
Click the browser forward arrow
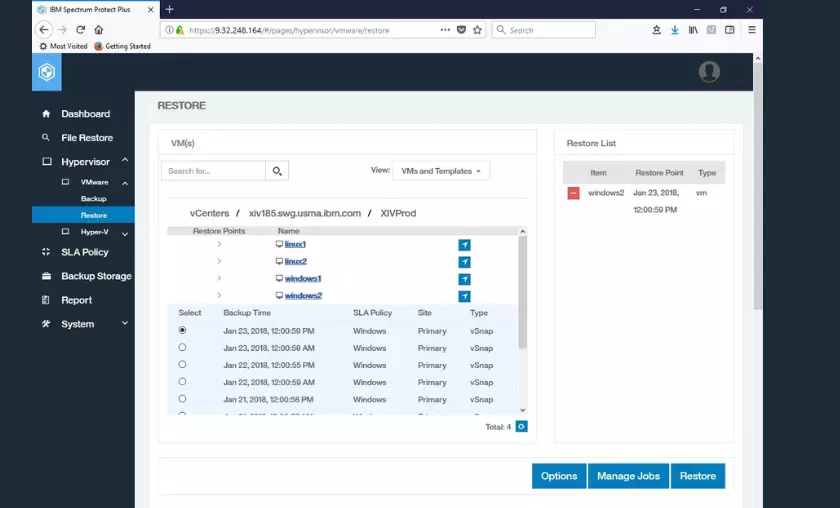pyautogui.click(x=62, y=30)
